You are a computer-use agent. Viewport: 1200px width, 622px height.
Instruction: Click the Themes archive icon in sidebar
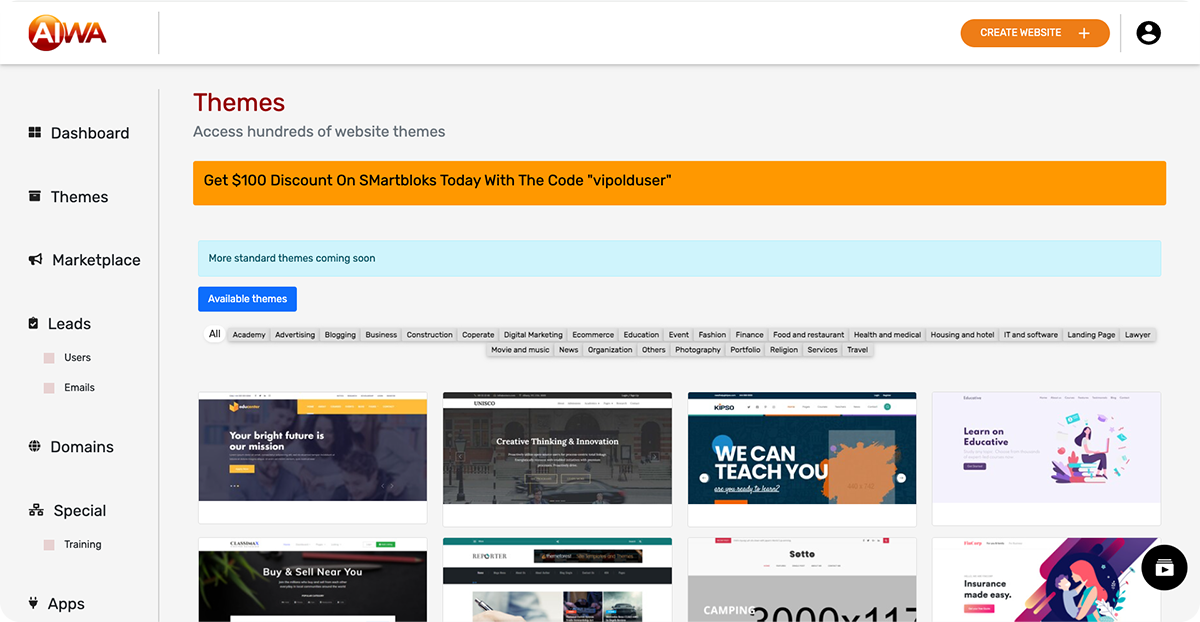35,196
